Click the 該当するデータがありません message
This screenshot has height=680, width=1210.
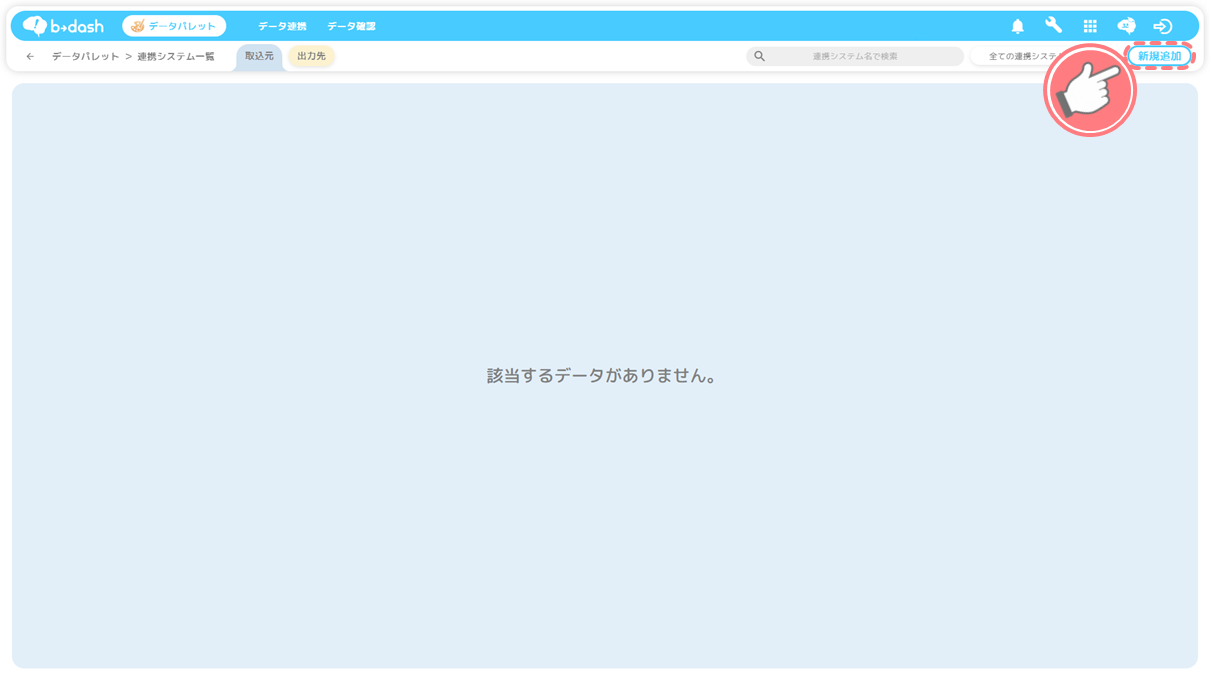tap(603, 376)
